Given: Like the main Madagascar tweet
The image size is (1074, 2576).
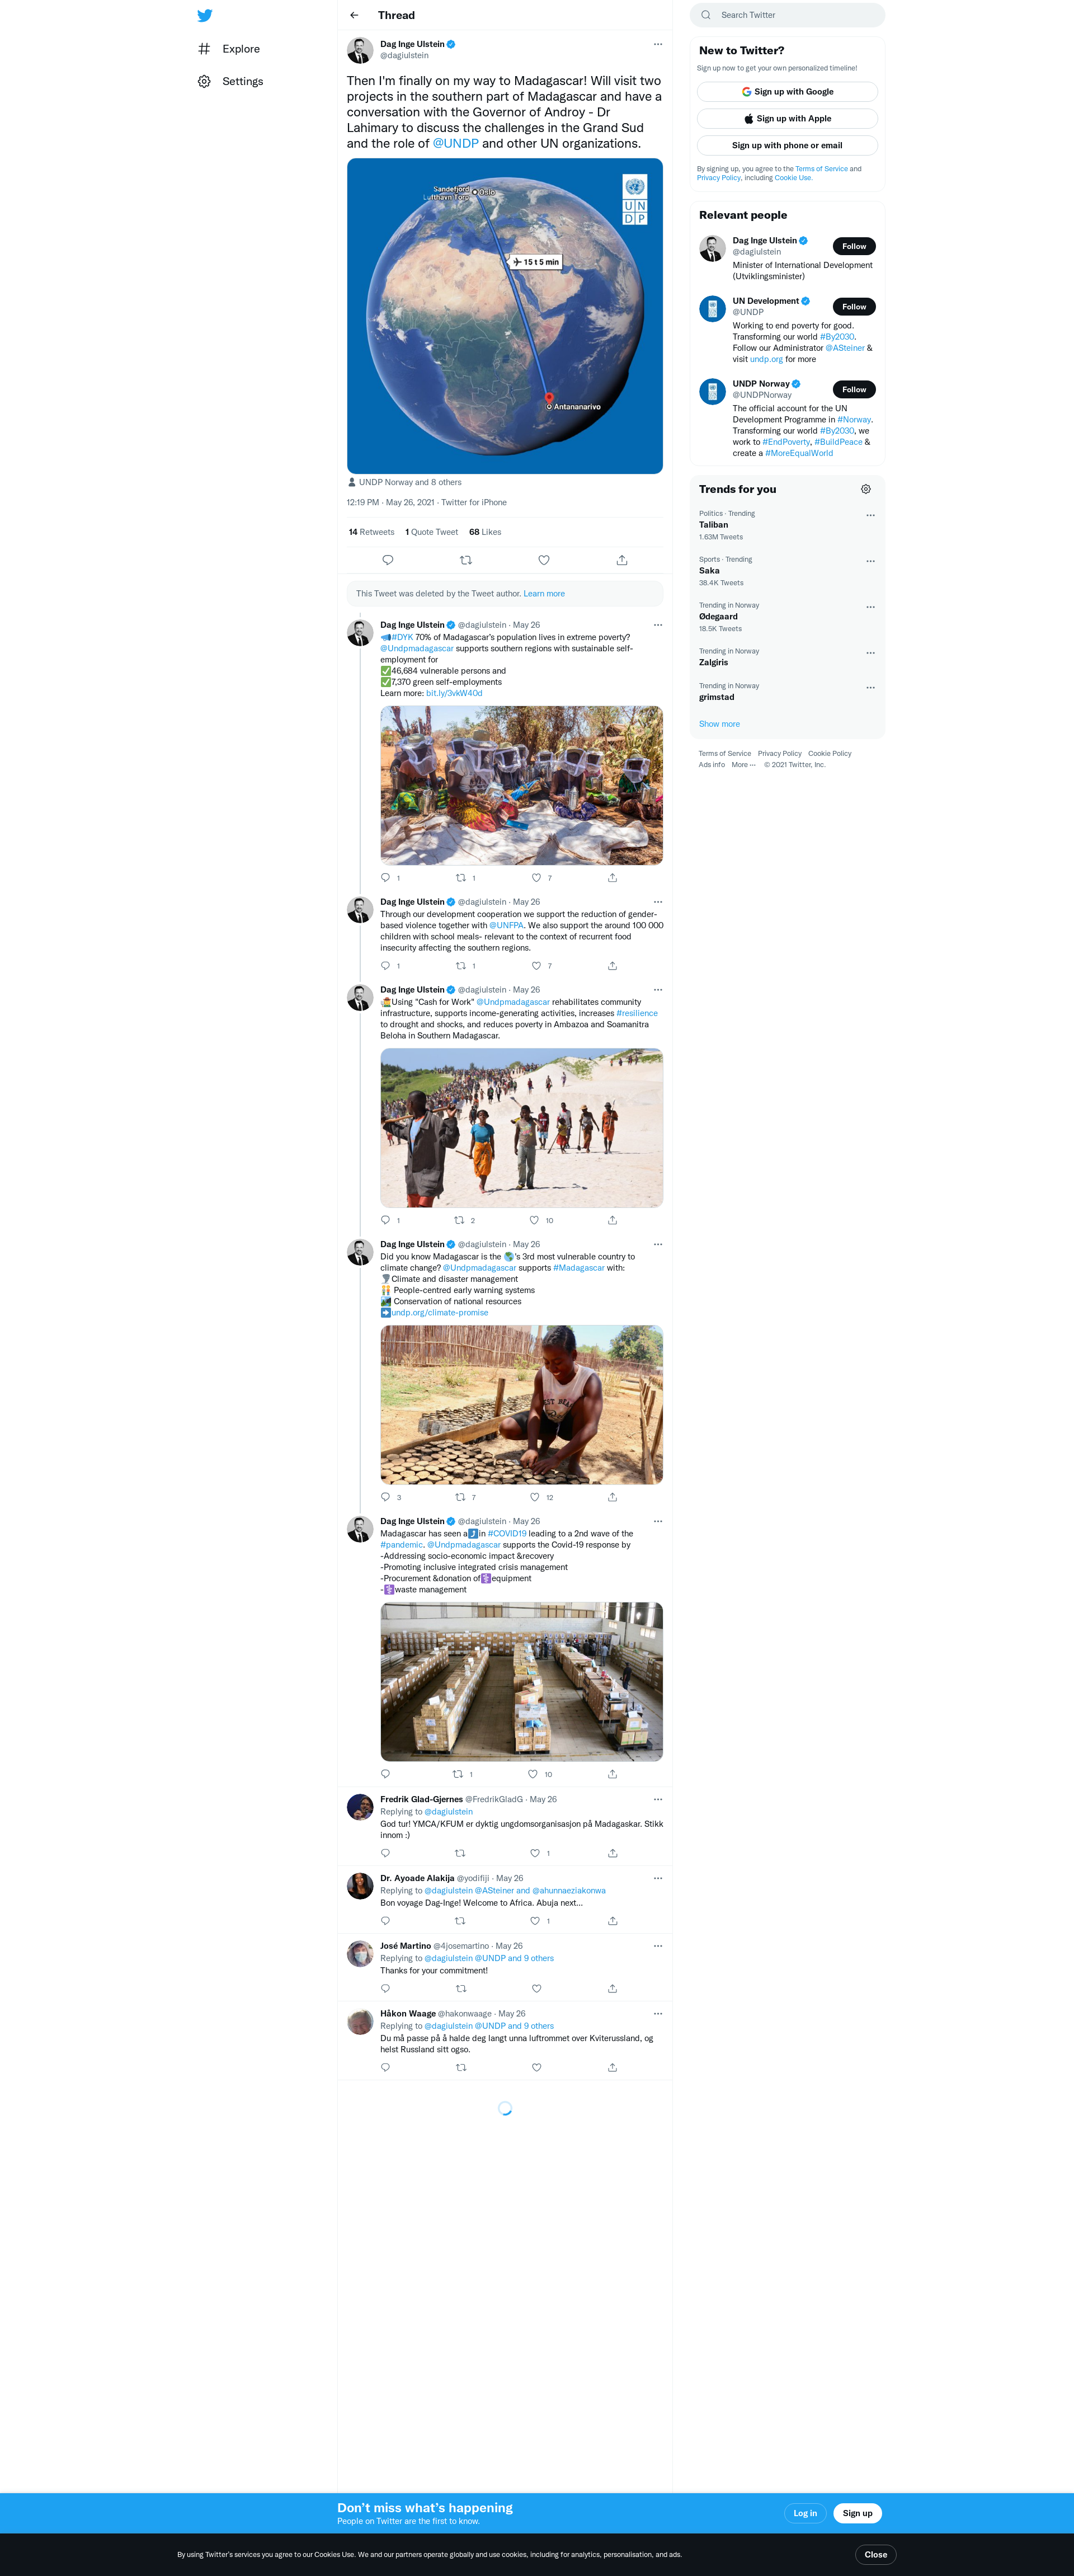Looking at the screenshot, I should click(544, 560).
